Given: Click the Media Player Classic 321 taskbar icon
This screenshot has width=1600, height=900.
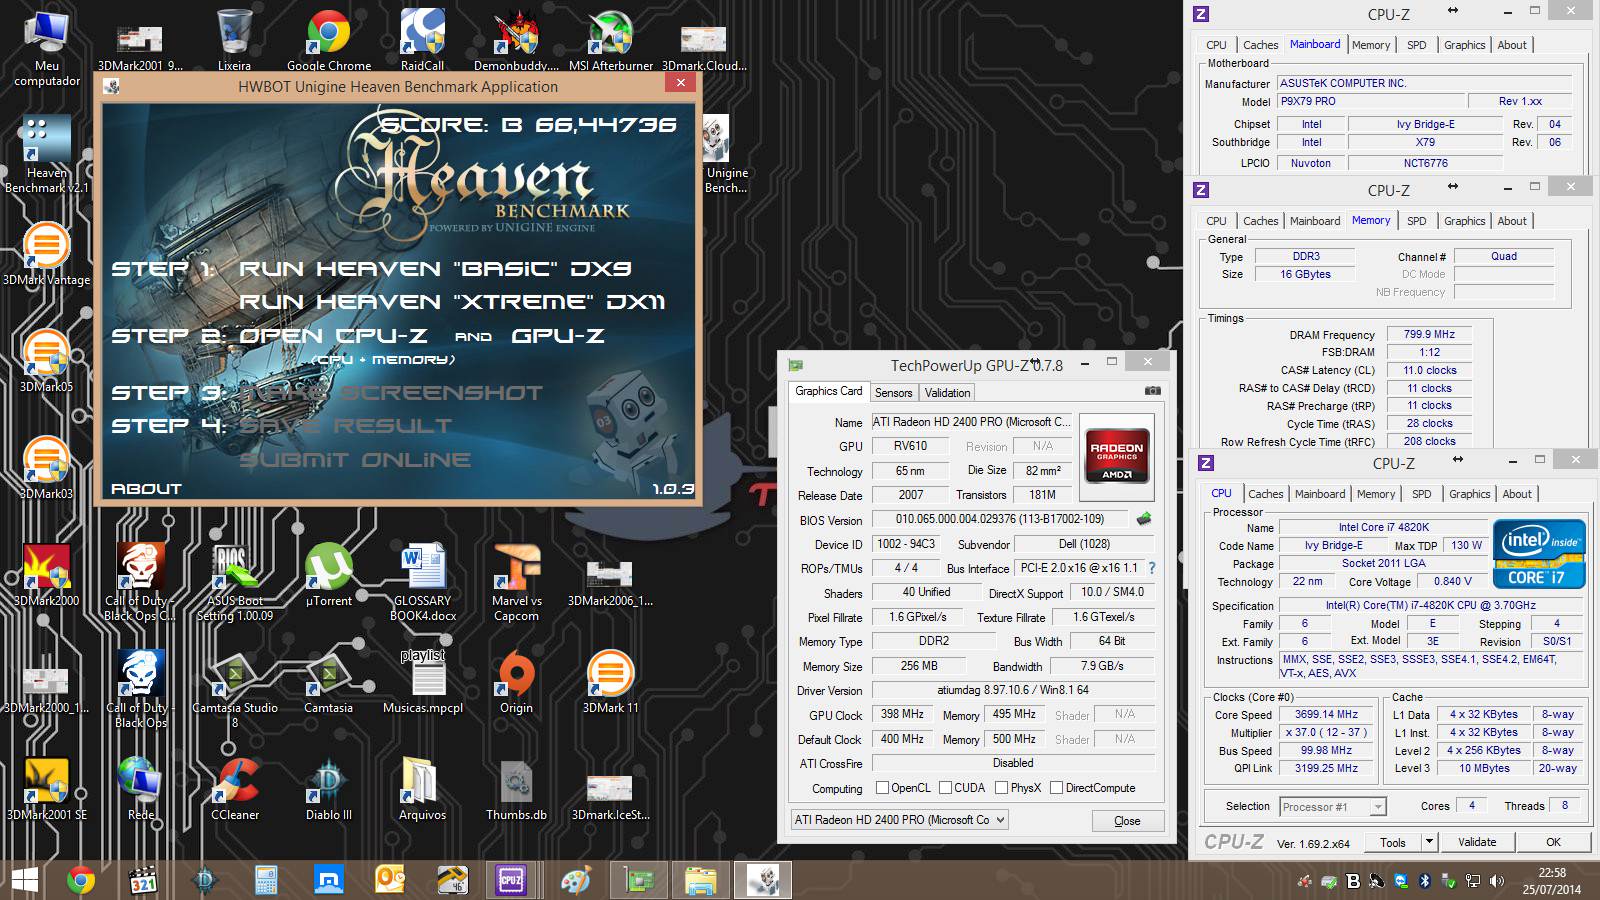Looking at the screenshot, I should click(x=144, y=880).
